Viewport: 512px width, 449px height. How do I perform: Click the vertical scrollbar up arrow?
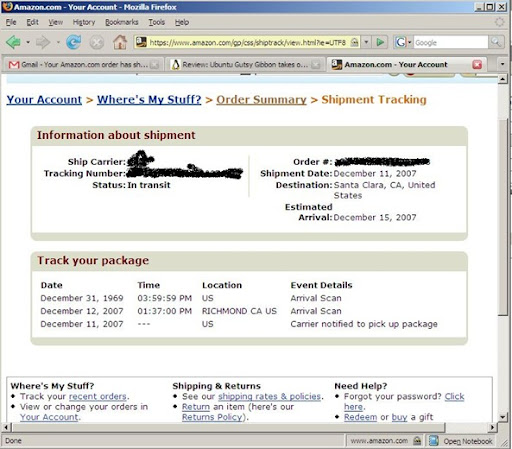tap(503, 79)
